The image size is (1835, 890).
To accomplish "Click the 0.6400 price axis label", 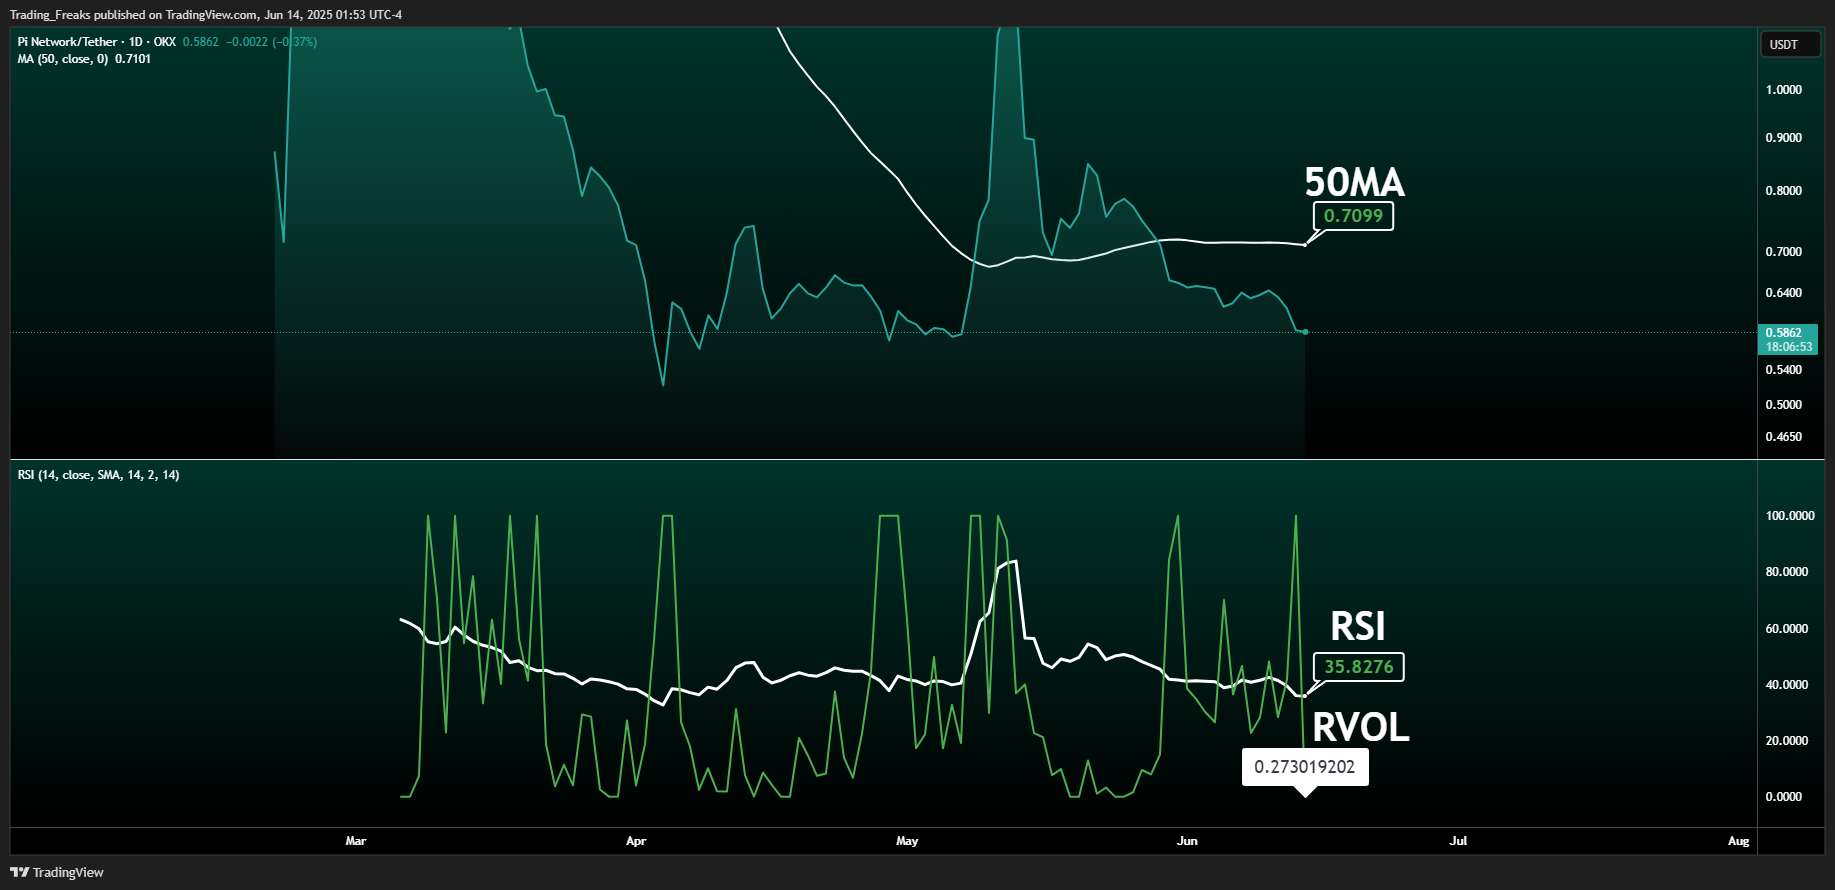I will [1784, 293].
